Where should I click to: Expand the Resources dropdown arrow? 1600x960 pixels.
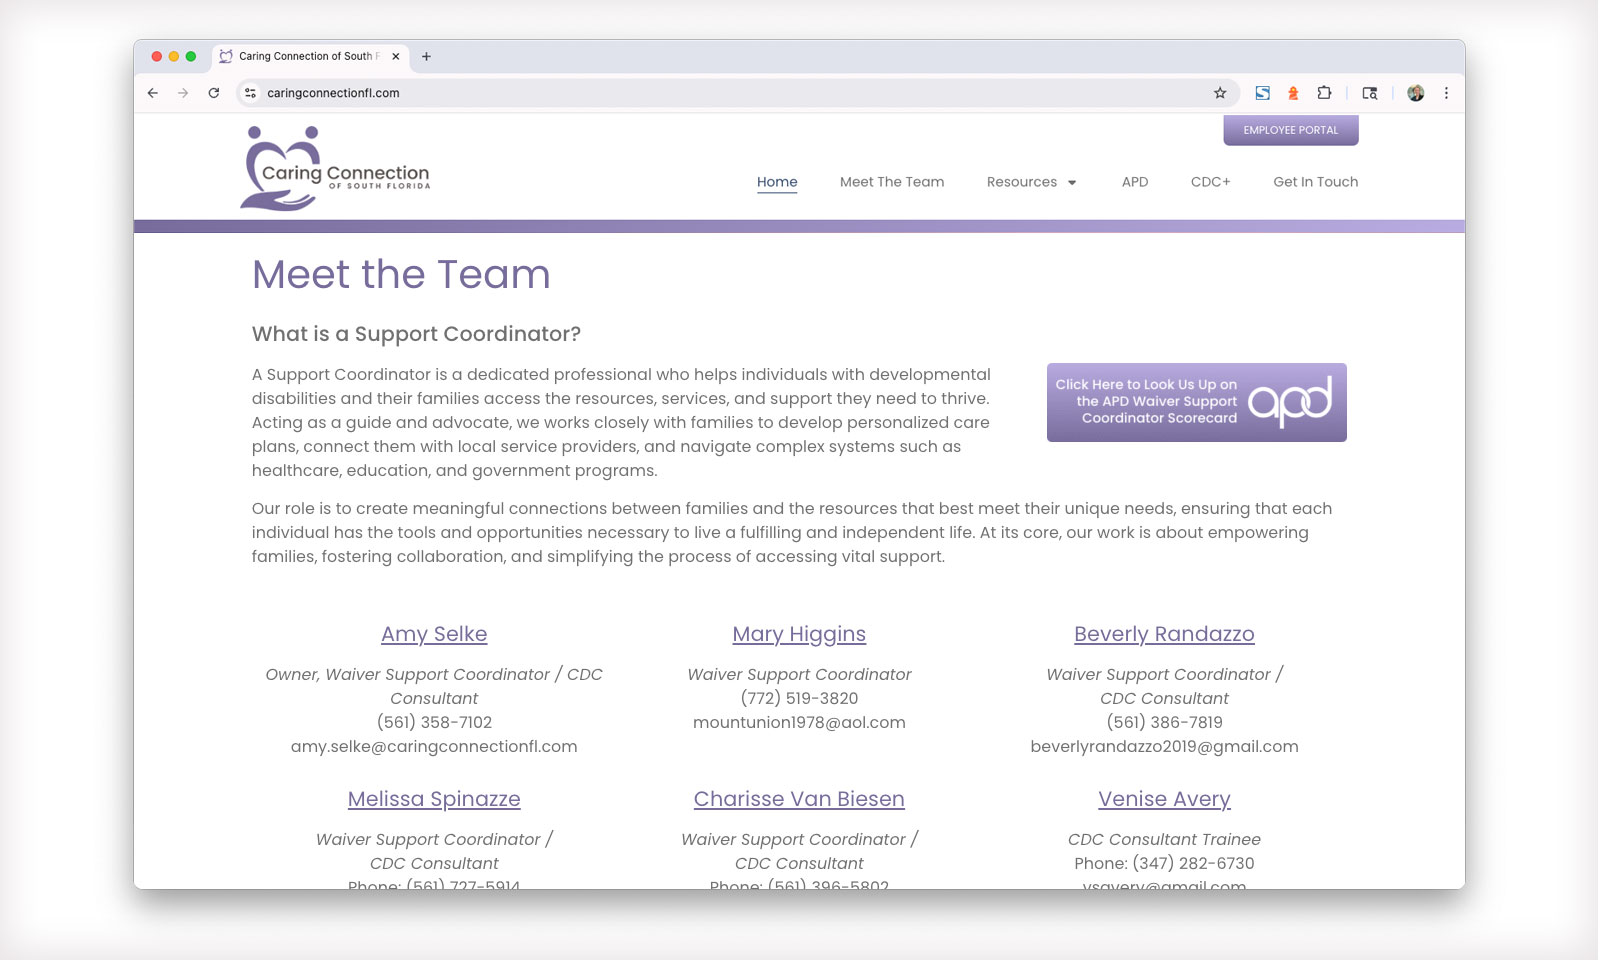[x=1072, y=183]
